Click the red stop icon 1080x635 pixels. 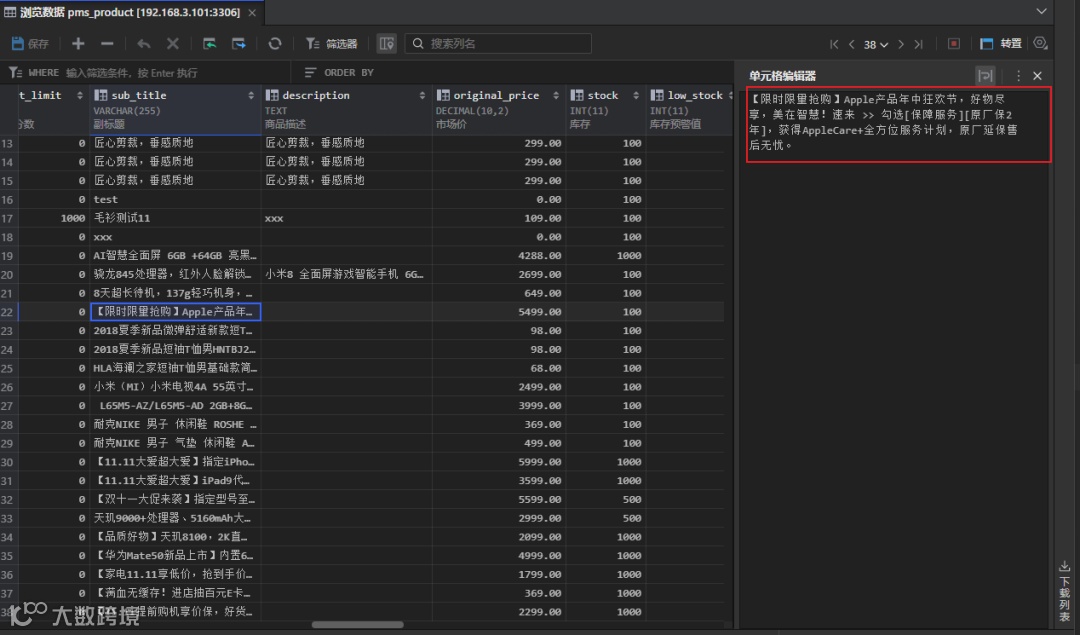pyautogui.click(x=954, y=43)
